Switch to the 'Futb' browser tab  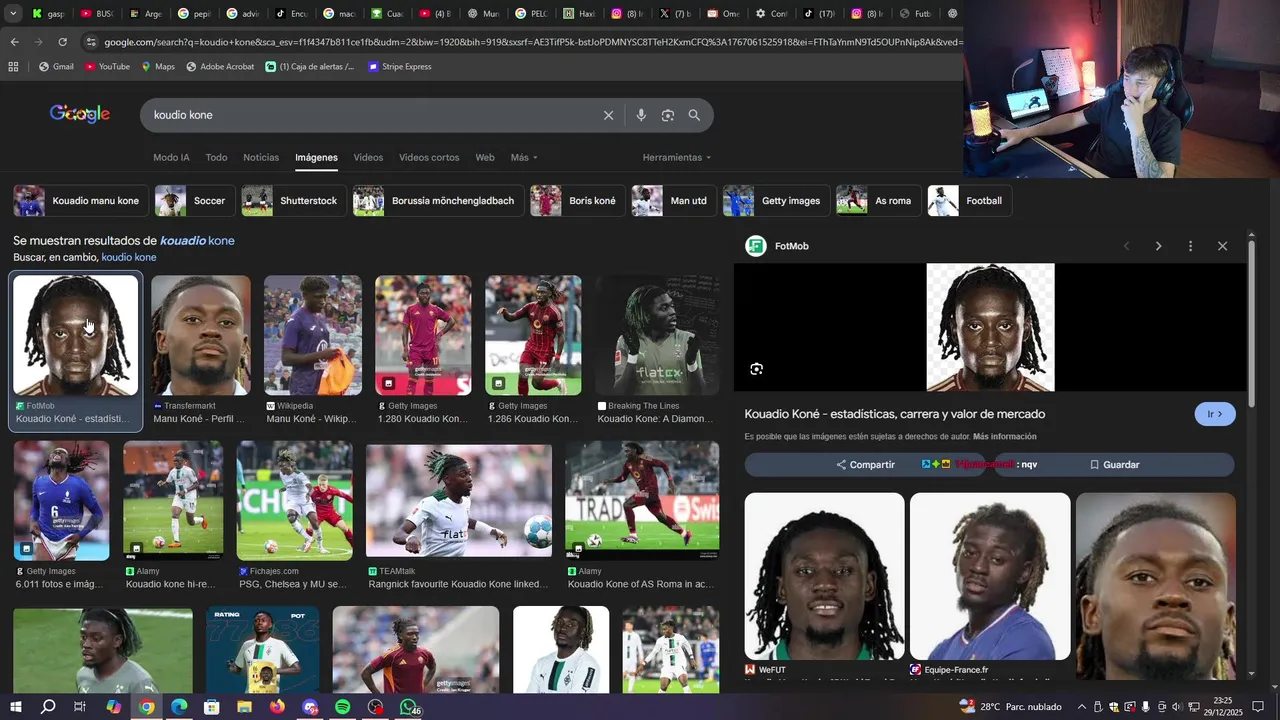tap(916, 14)
